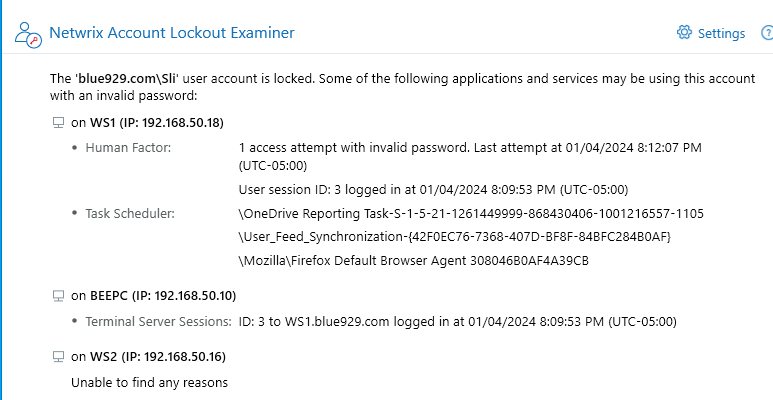Select the BEEPC (IP: 192.168.50.10) heading
Viewport: 773px width, 400px height.
[x=168, y=296]
